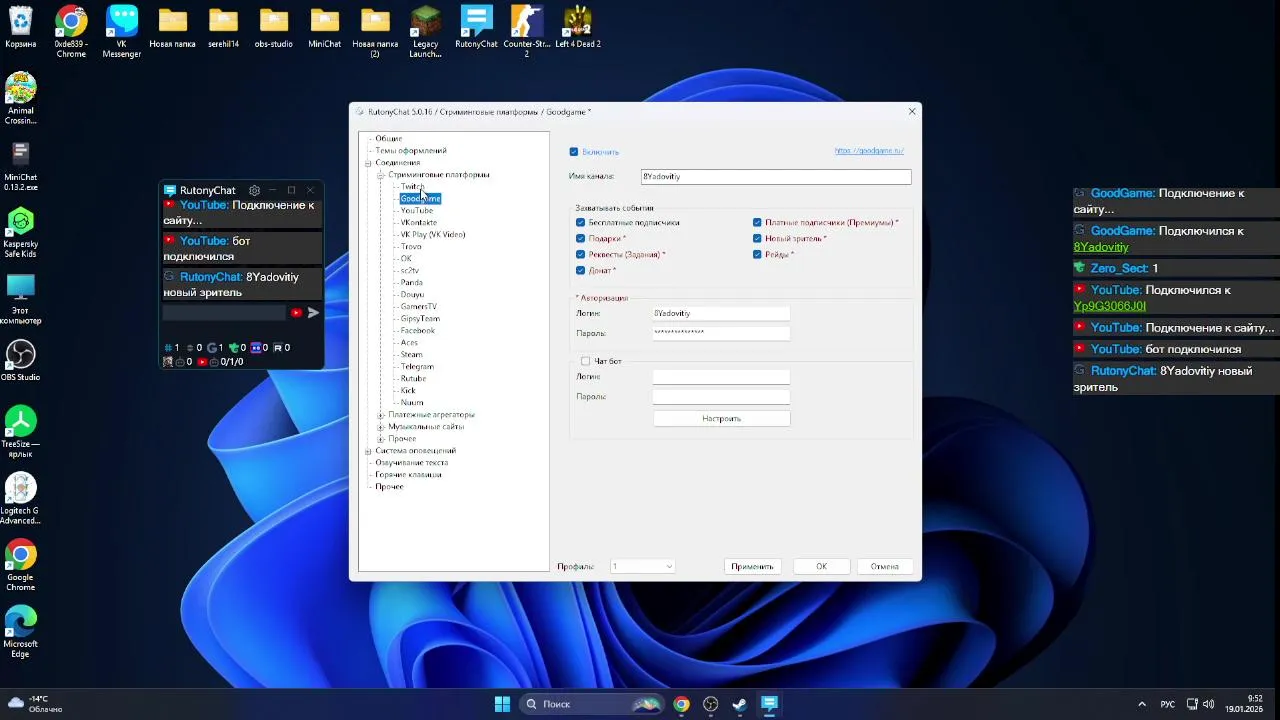Toggle the Донат event checkbox

pyautogui.click(x=581, y=271)
